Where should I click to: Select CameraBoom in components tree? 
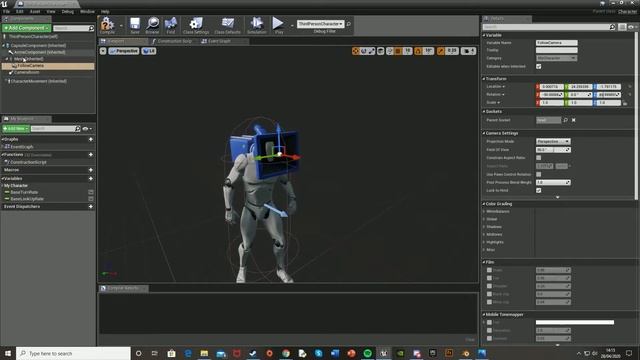pos(27,73)
